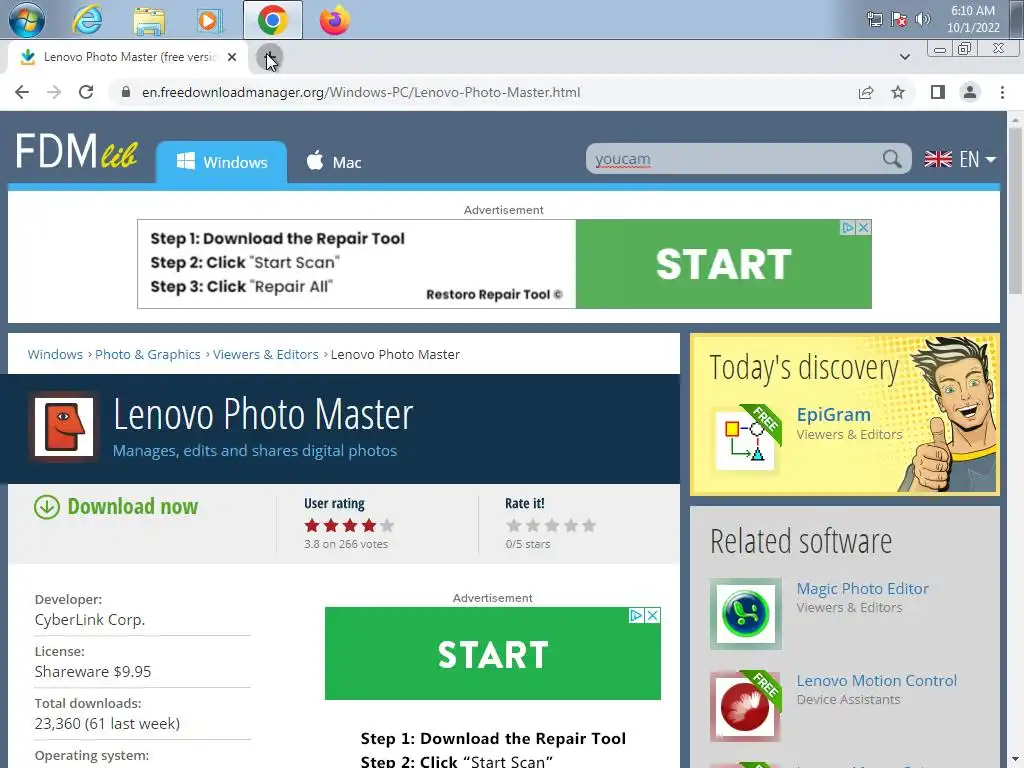The width and height of the screenshot is (1024, 768).
Task: Share this page via share icon
Action: pyautogui.click(x=866, y=92)
